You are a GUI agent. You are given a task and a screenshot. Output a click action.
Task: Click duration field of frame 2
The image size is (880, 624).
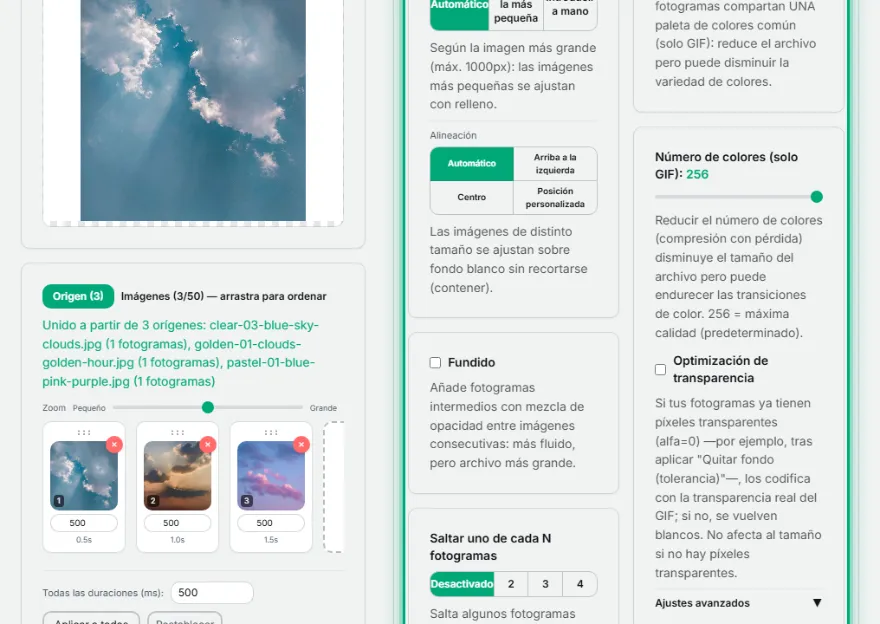(178, 523)
